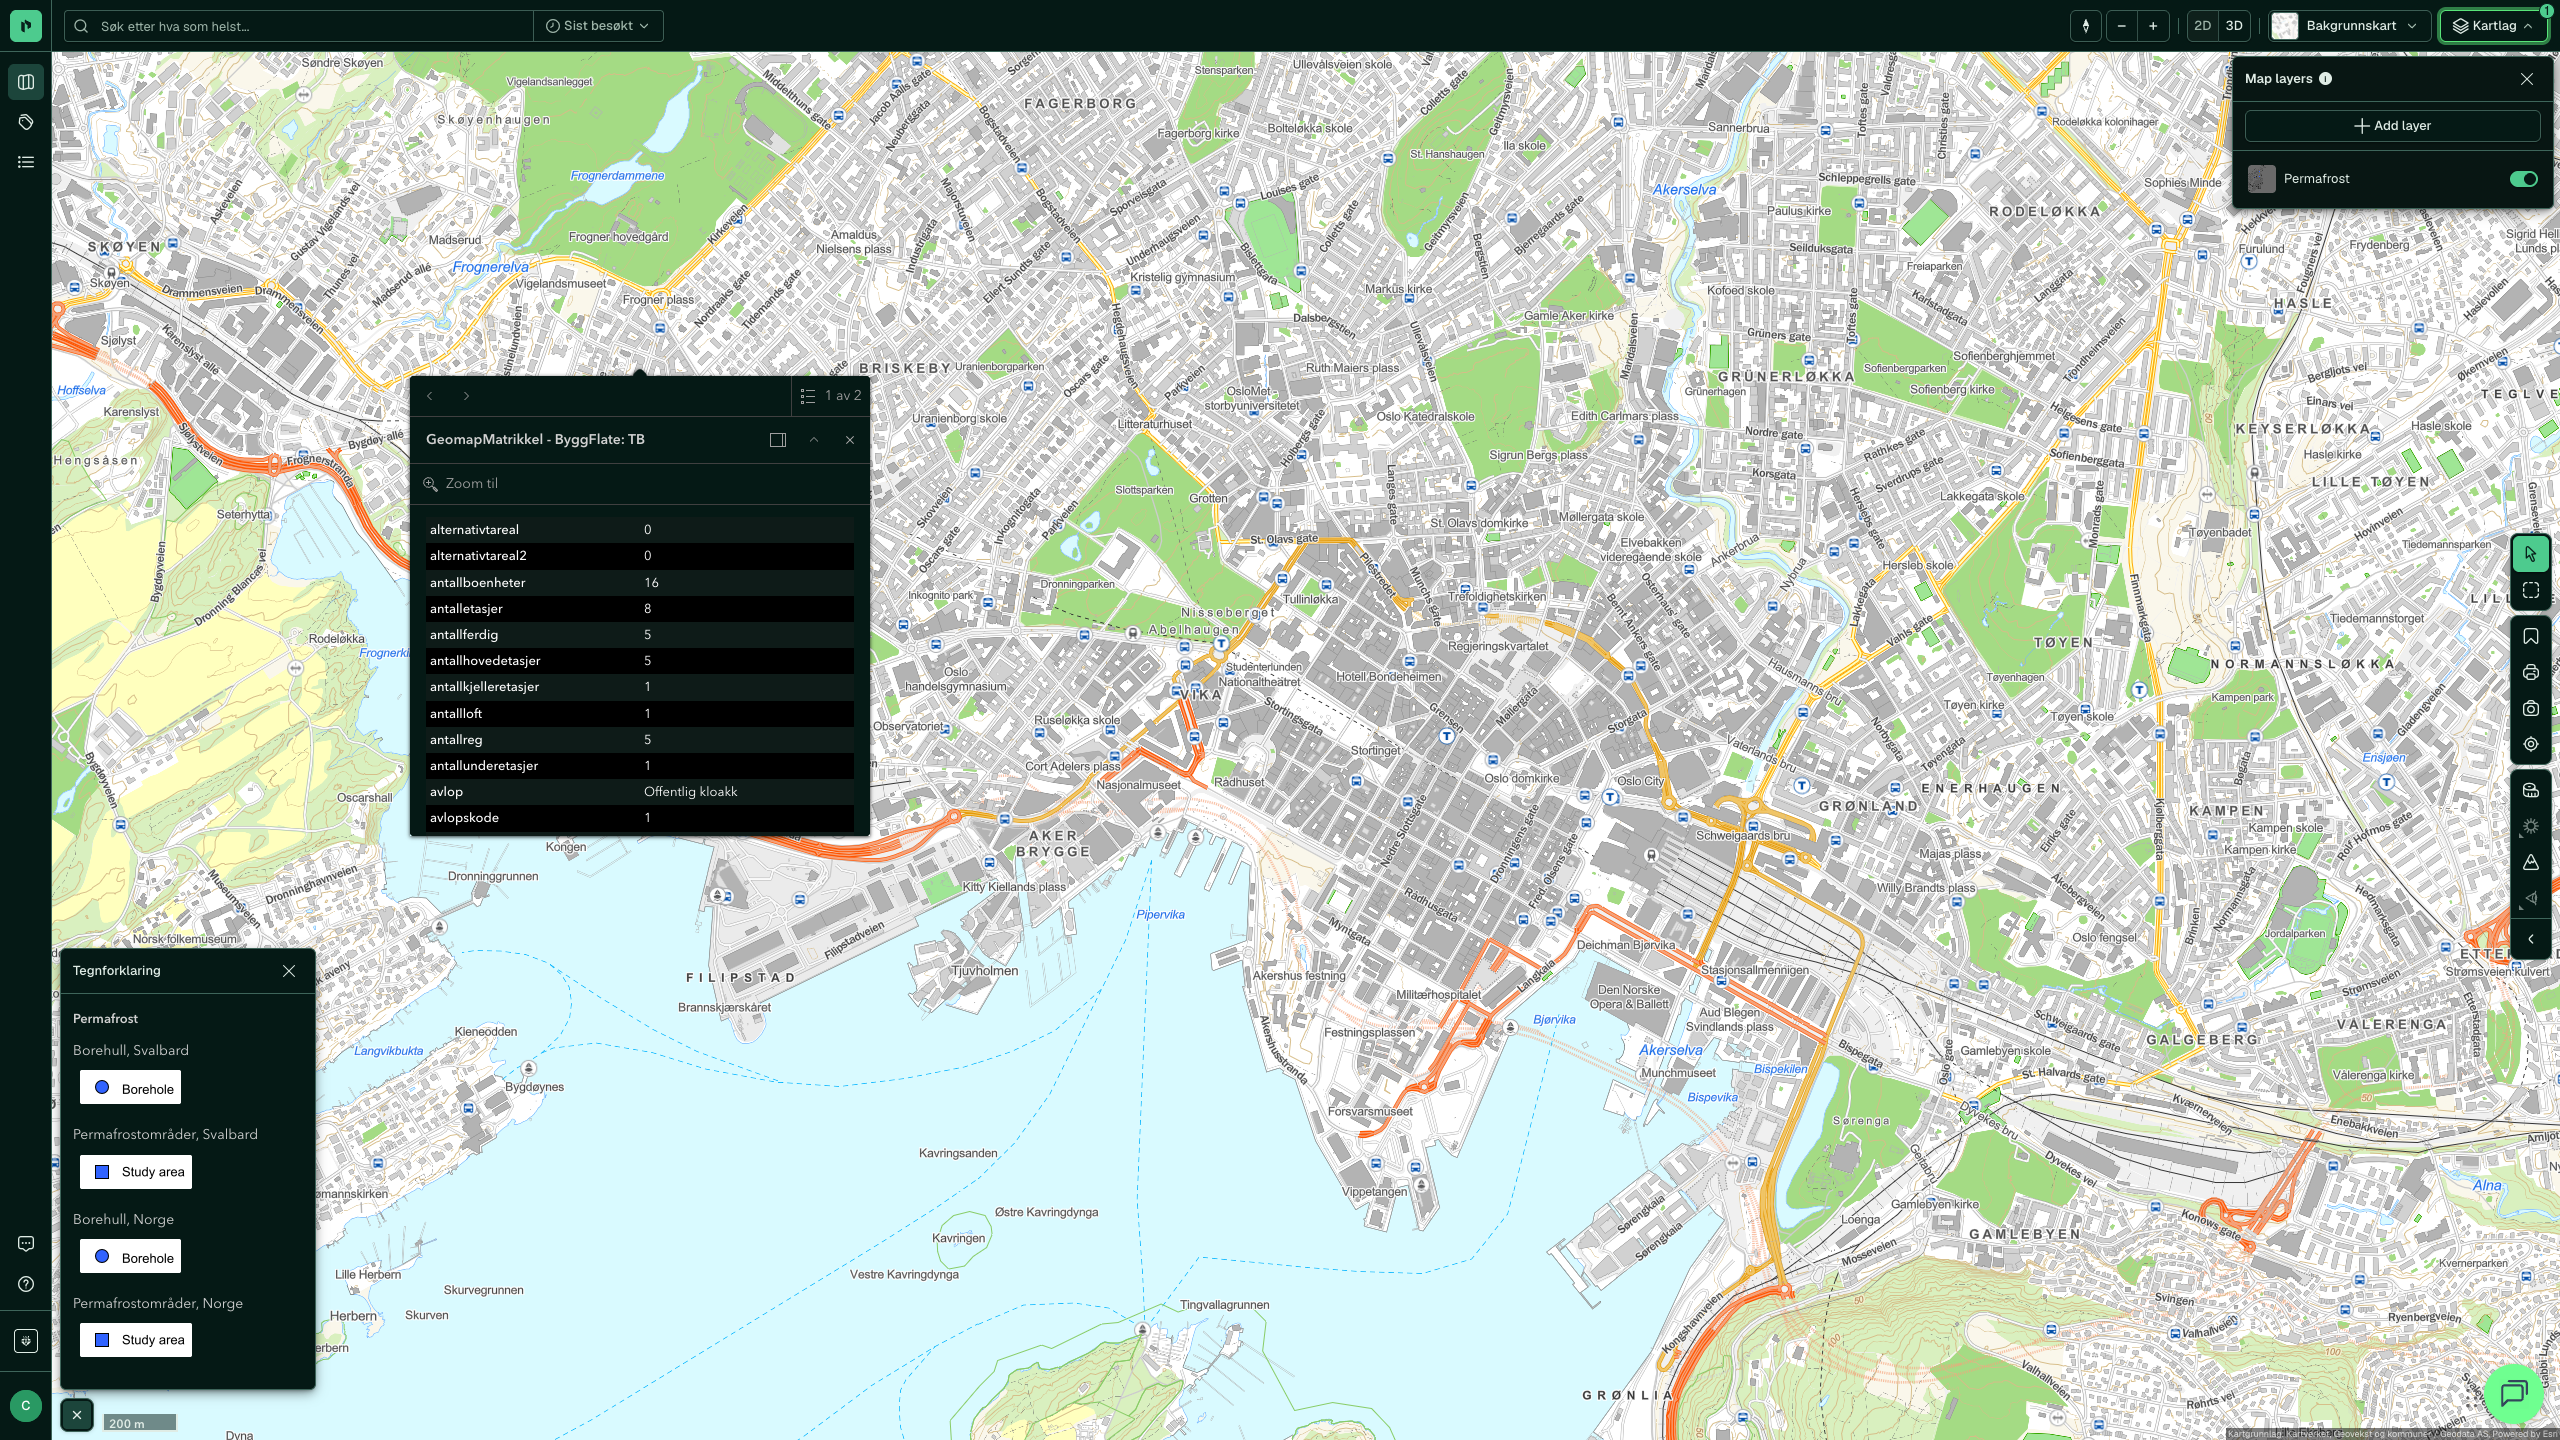Screen dimensions: 2560x1440
Task: Open the help question mark icon
Action: [26, 1284]
